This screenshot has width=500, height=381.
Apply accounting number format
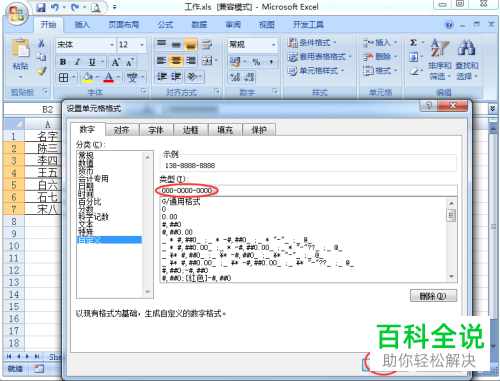pos(235,62)
